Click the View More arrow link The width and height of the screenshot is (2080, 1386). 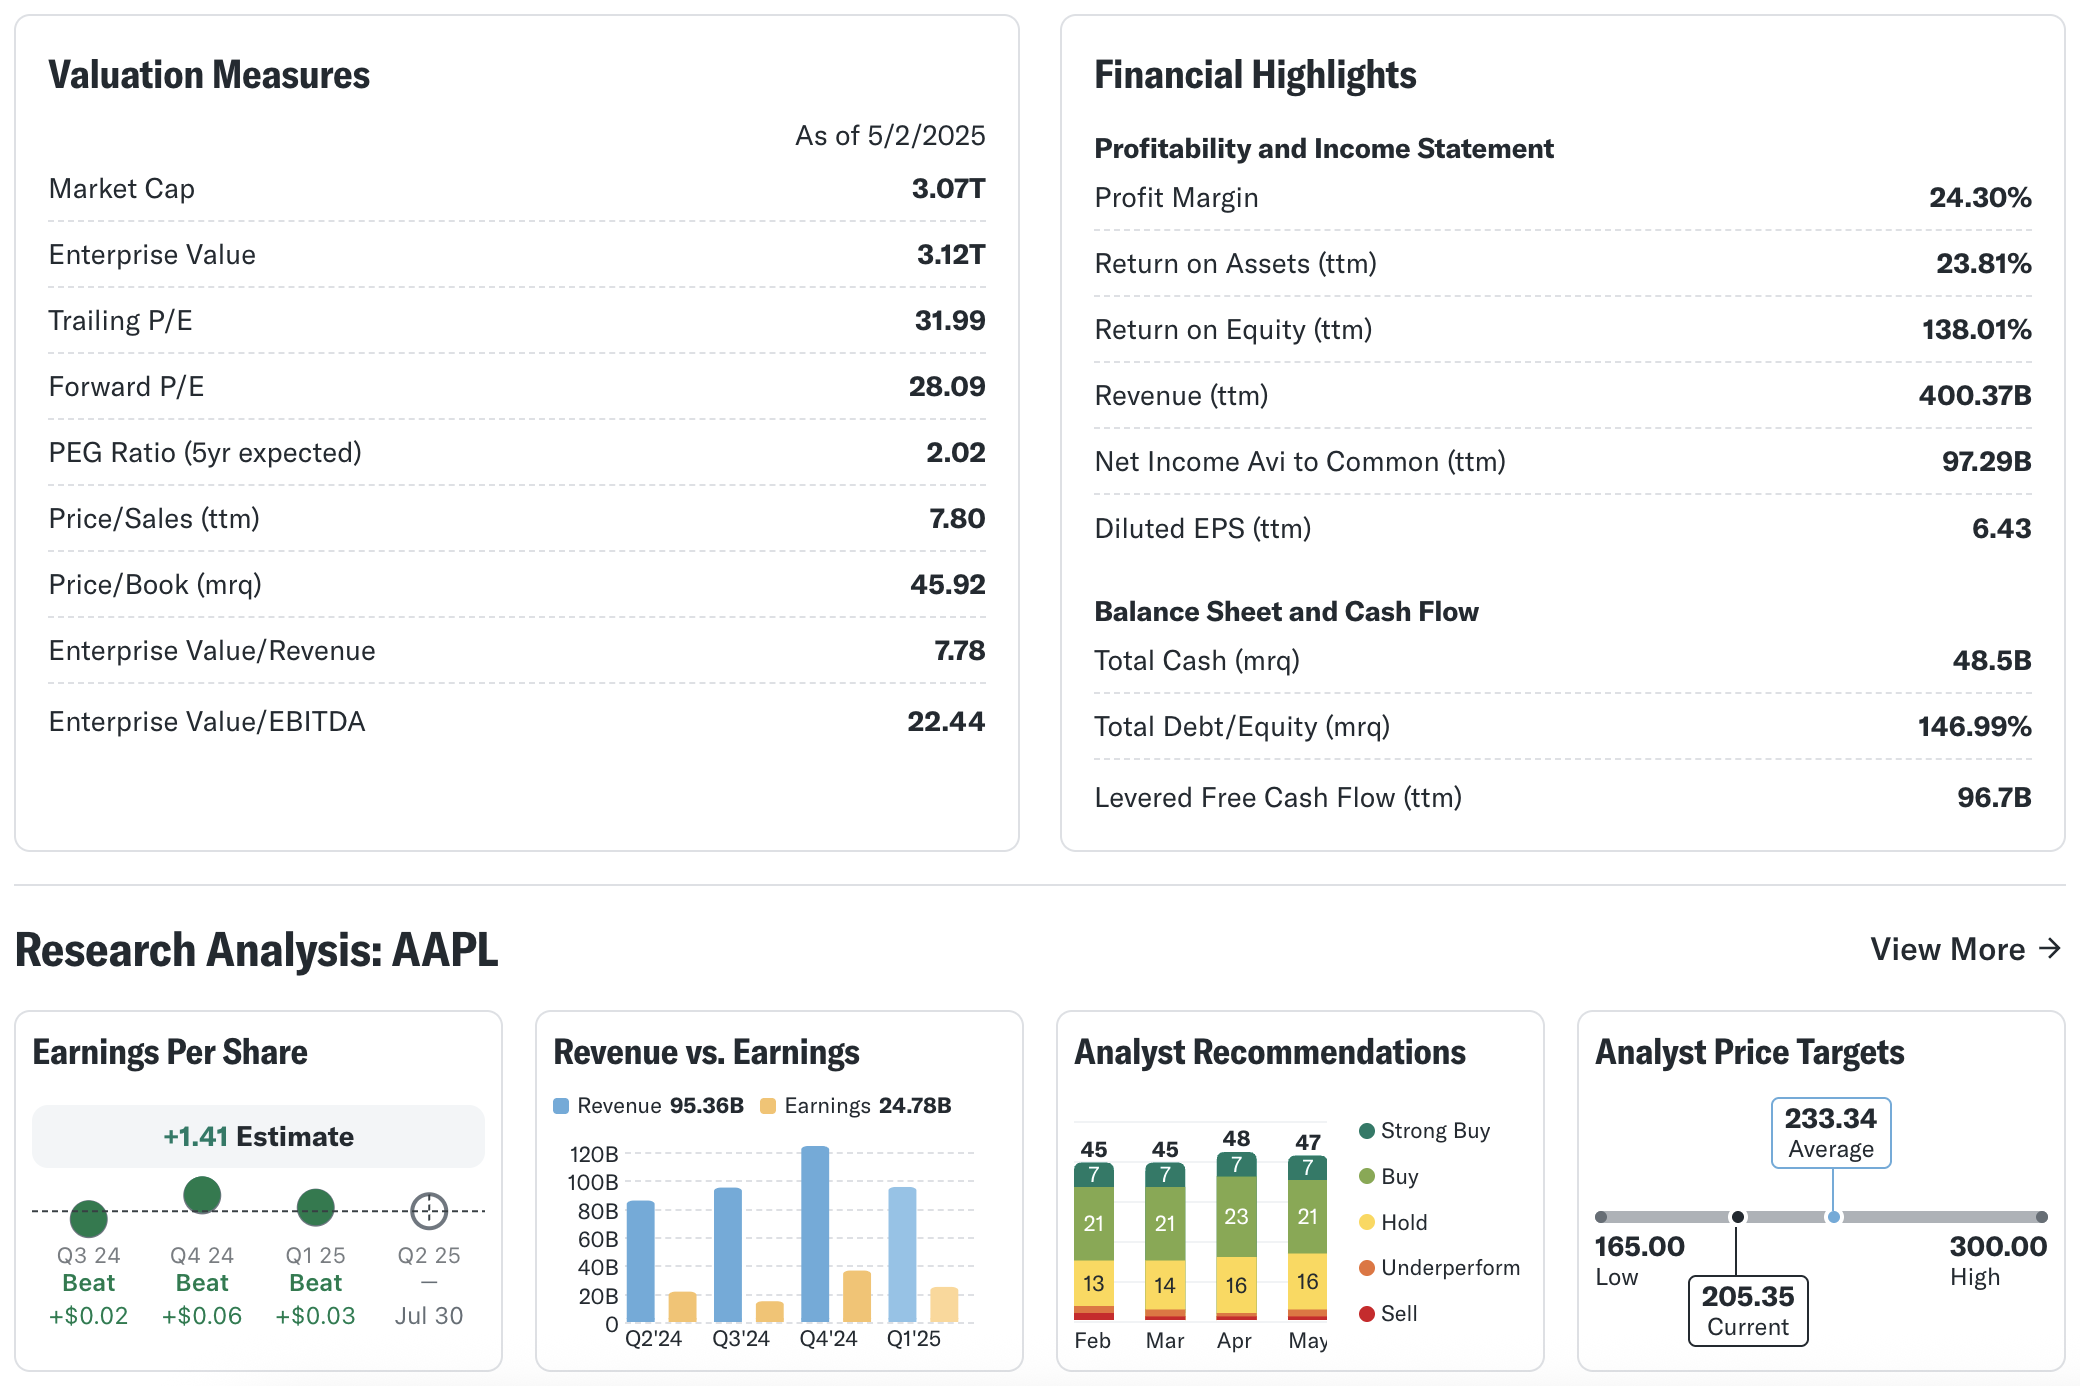pos(1965,949)
